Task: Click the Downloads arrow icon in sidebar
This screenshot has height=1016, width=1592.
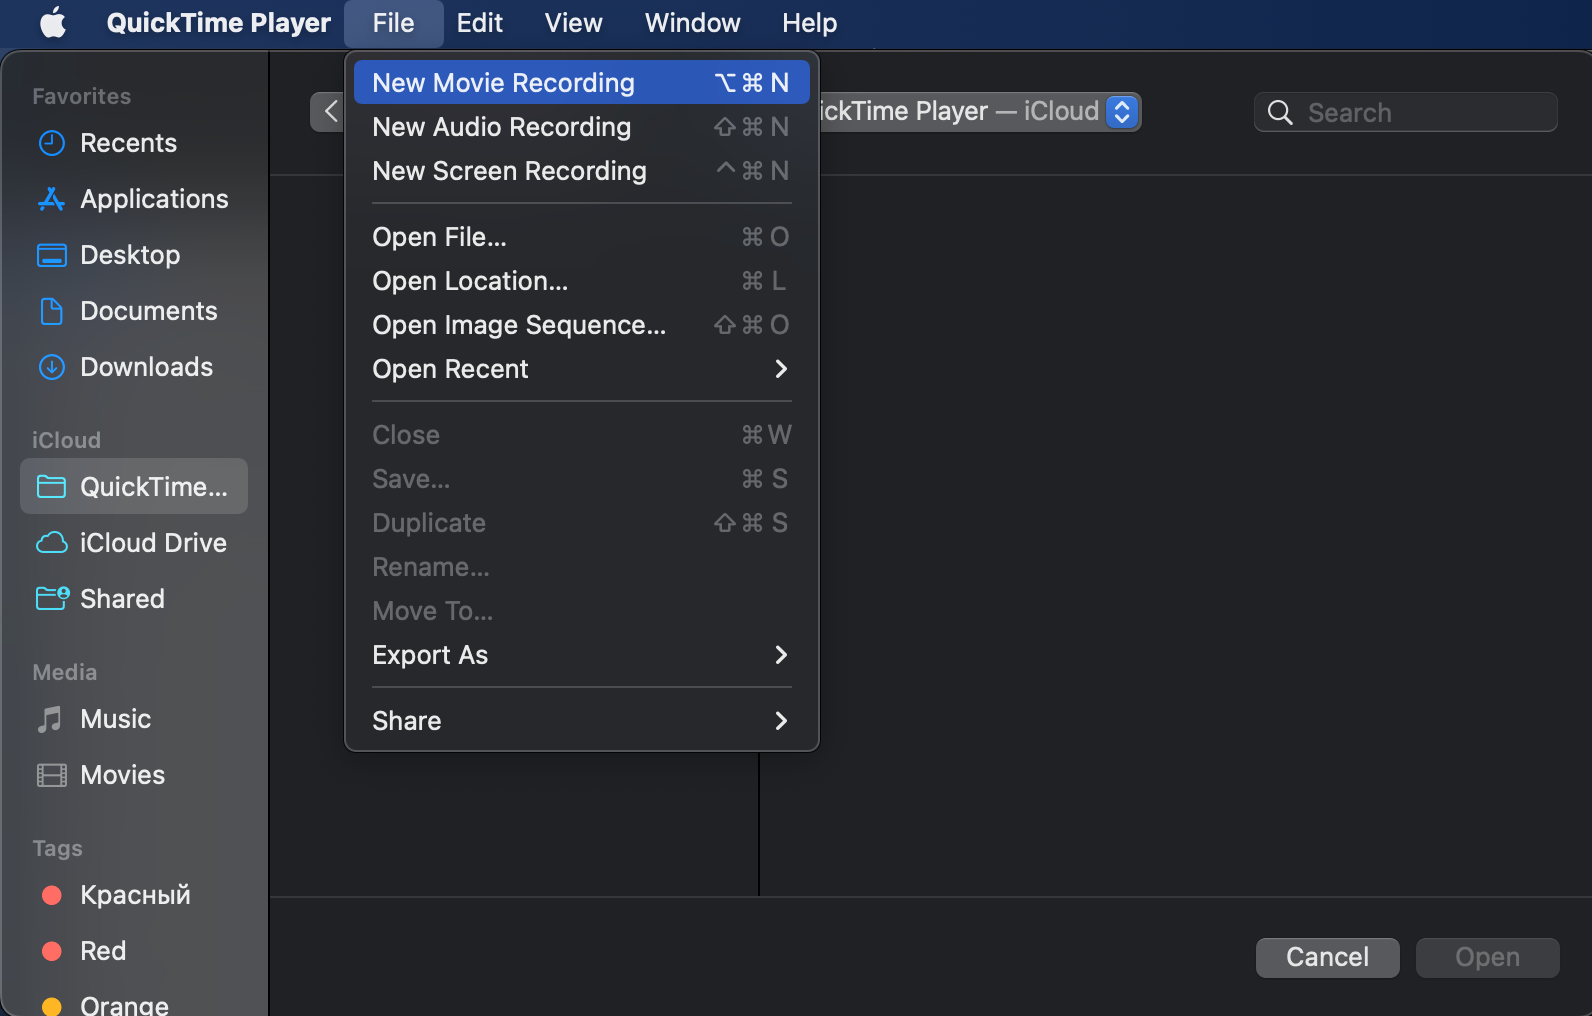Action: (x=51, y=367)
